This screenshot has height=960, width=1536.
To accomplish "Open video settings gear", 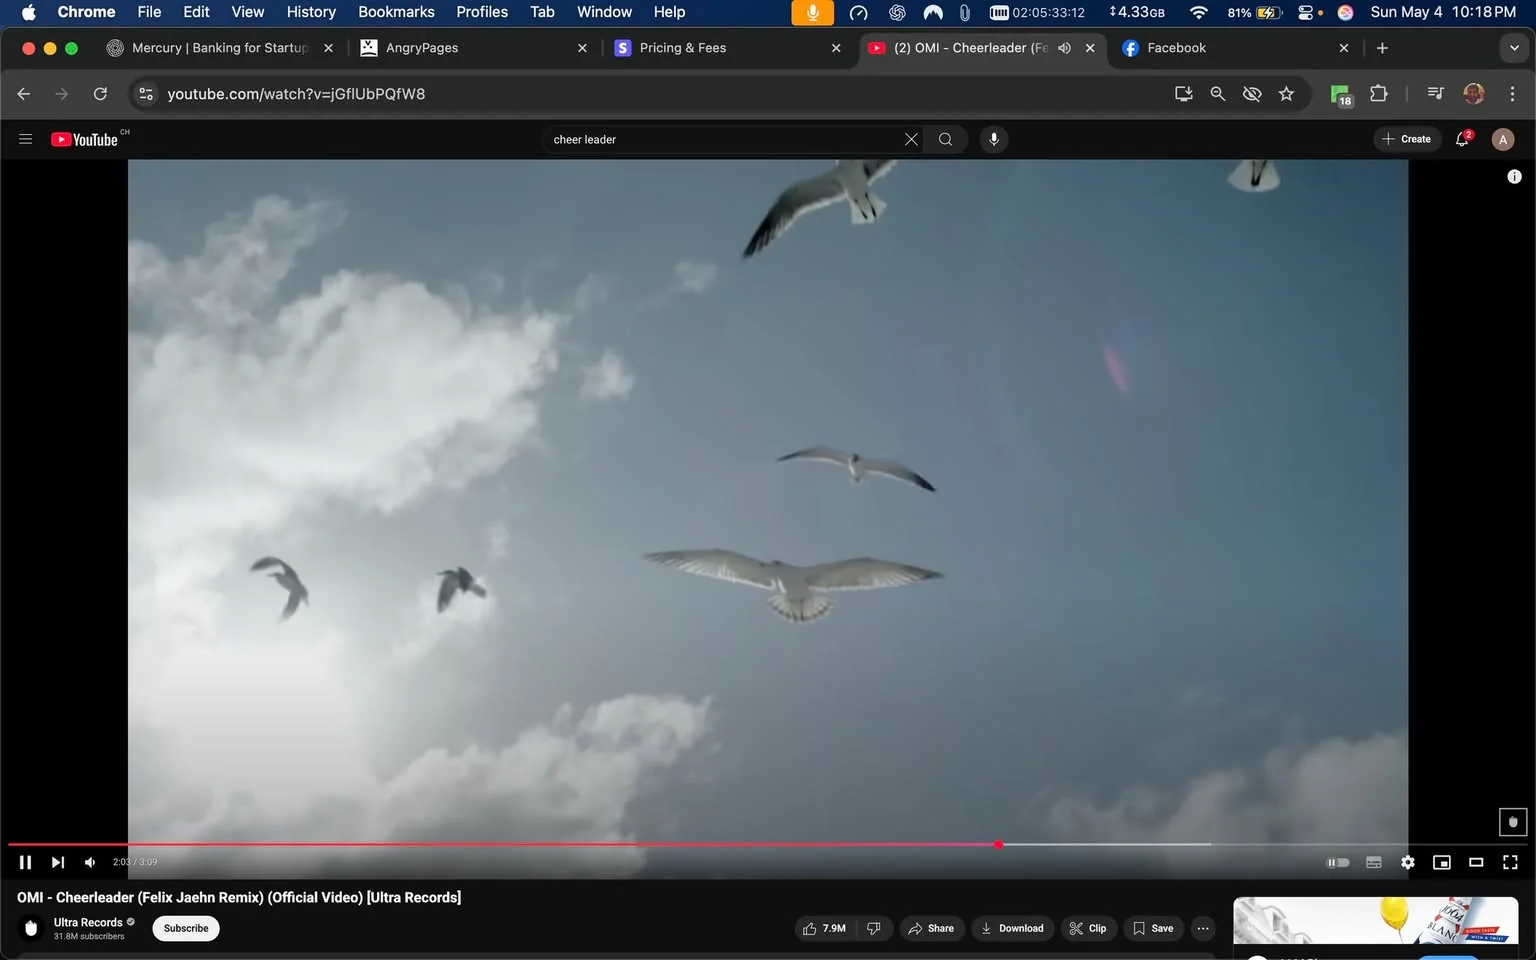I will click(x=1408, y=862).
